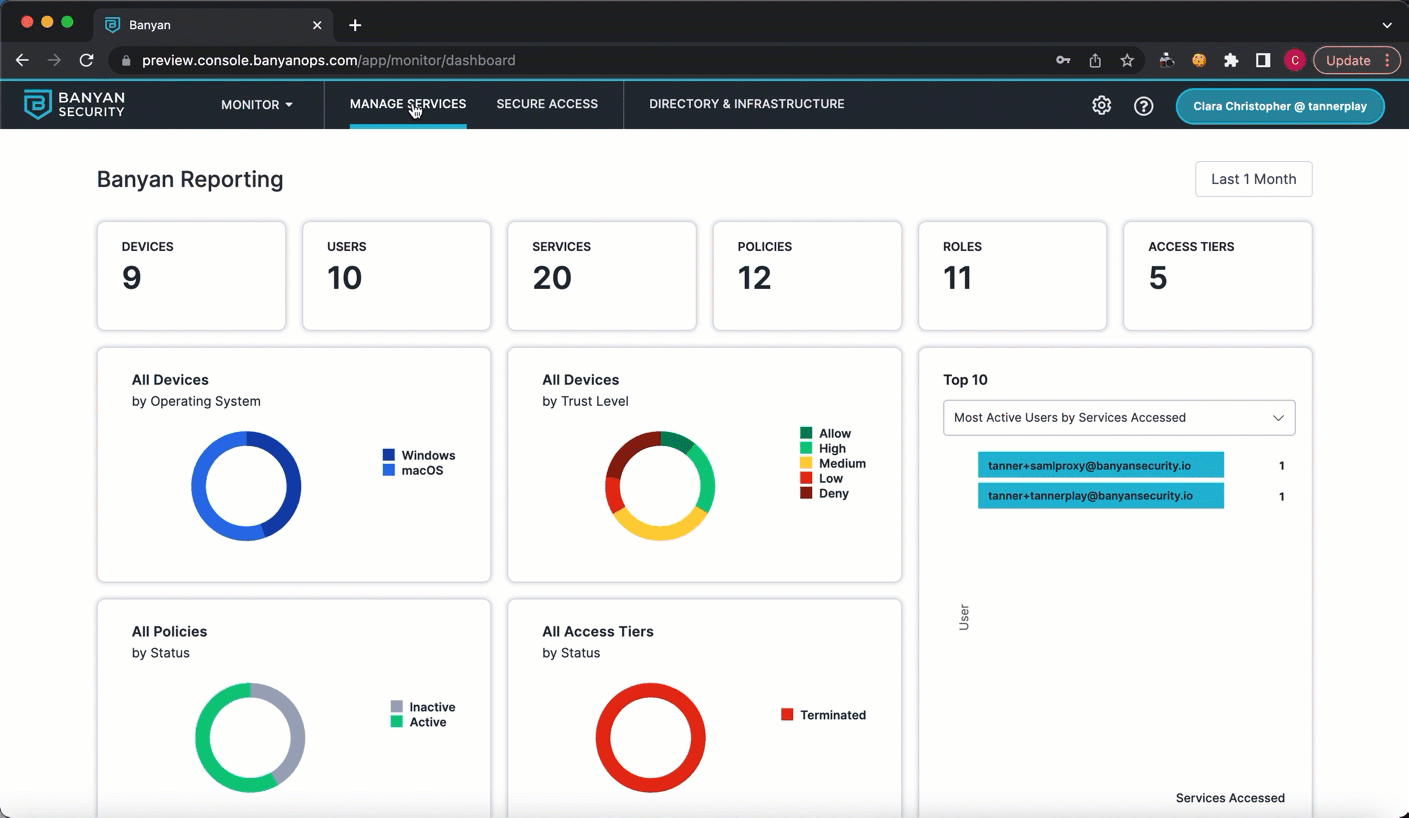Open the settings gear icon
This screenshot has width=1409, height=818.
[1101, 105]
